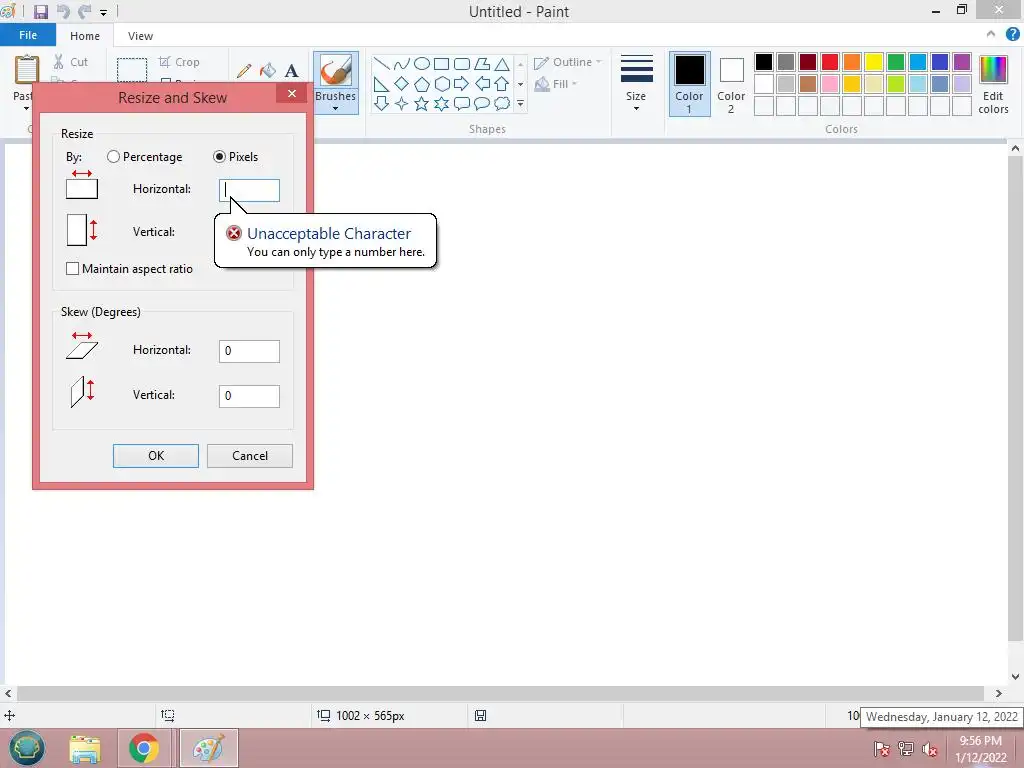Image resolution: width=1024 pixels, height=768 pixels.
Task: Choose the Down arrow shape
Action: pos(381,104)
